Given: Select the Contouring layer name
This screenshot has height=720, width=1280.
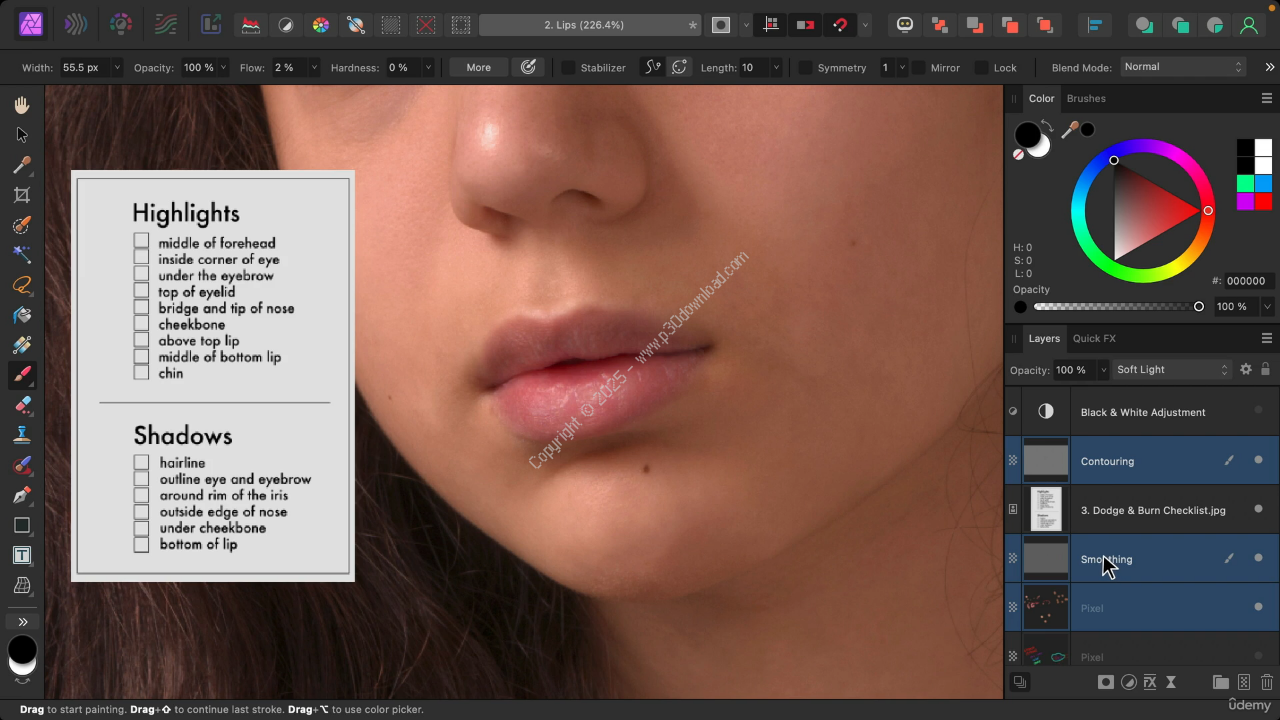Looking at the screenshot, I should [1107, 461].
